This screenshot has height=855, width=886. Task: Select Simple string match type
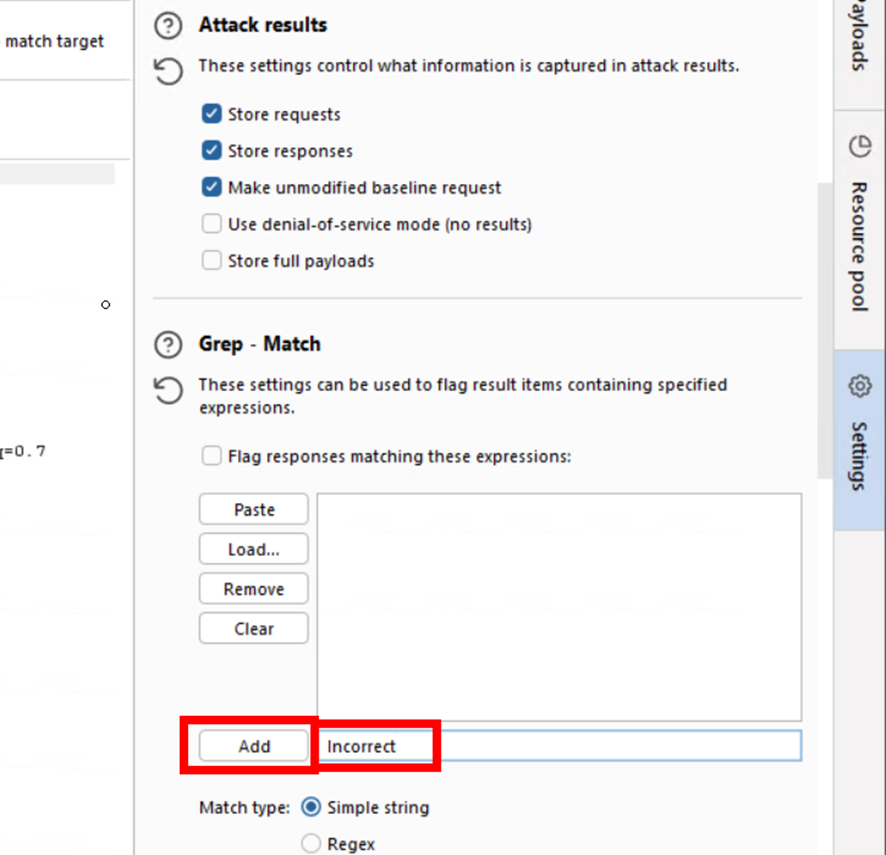pos(311,807)
